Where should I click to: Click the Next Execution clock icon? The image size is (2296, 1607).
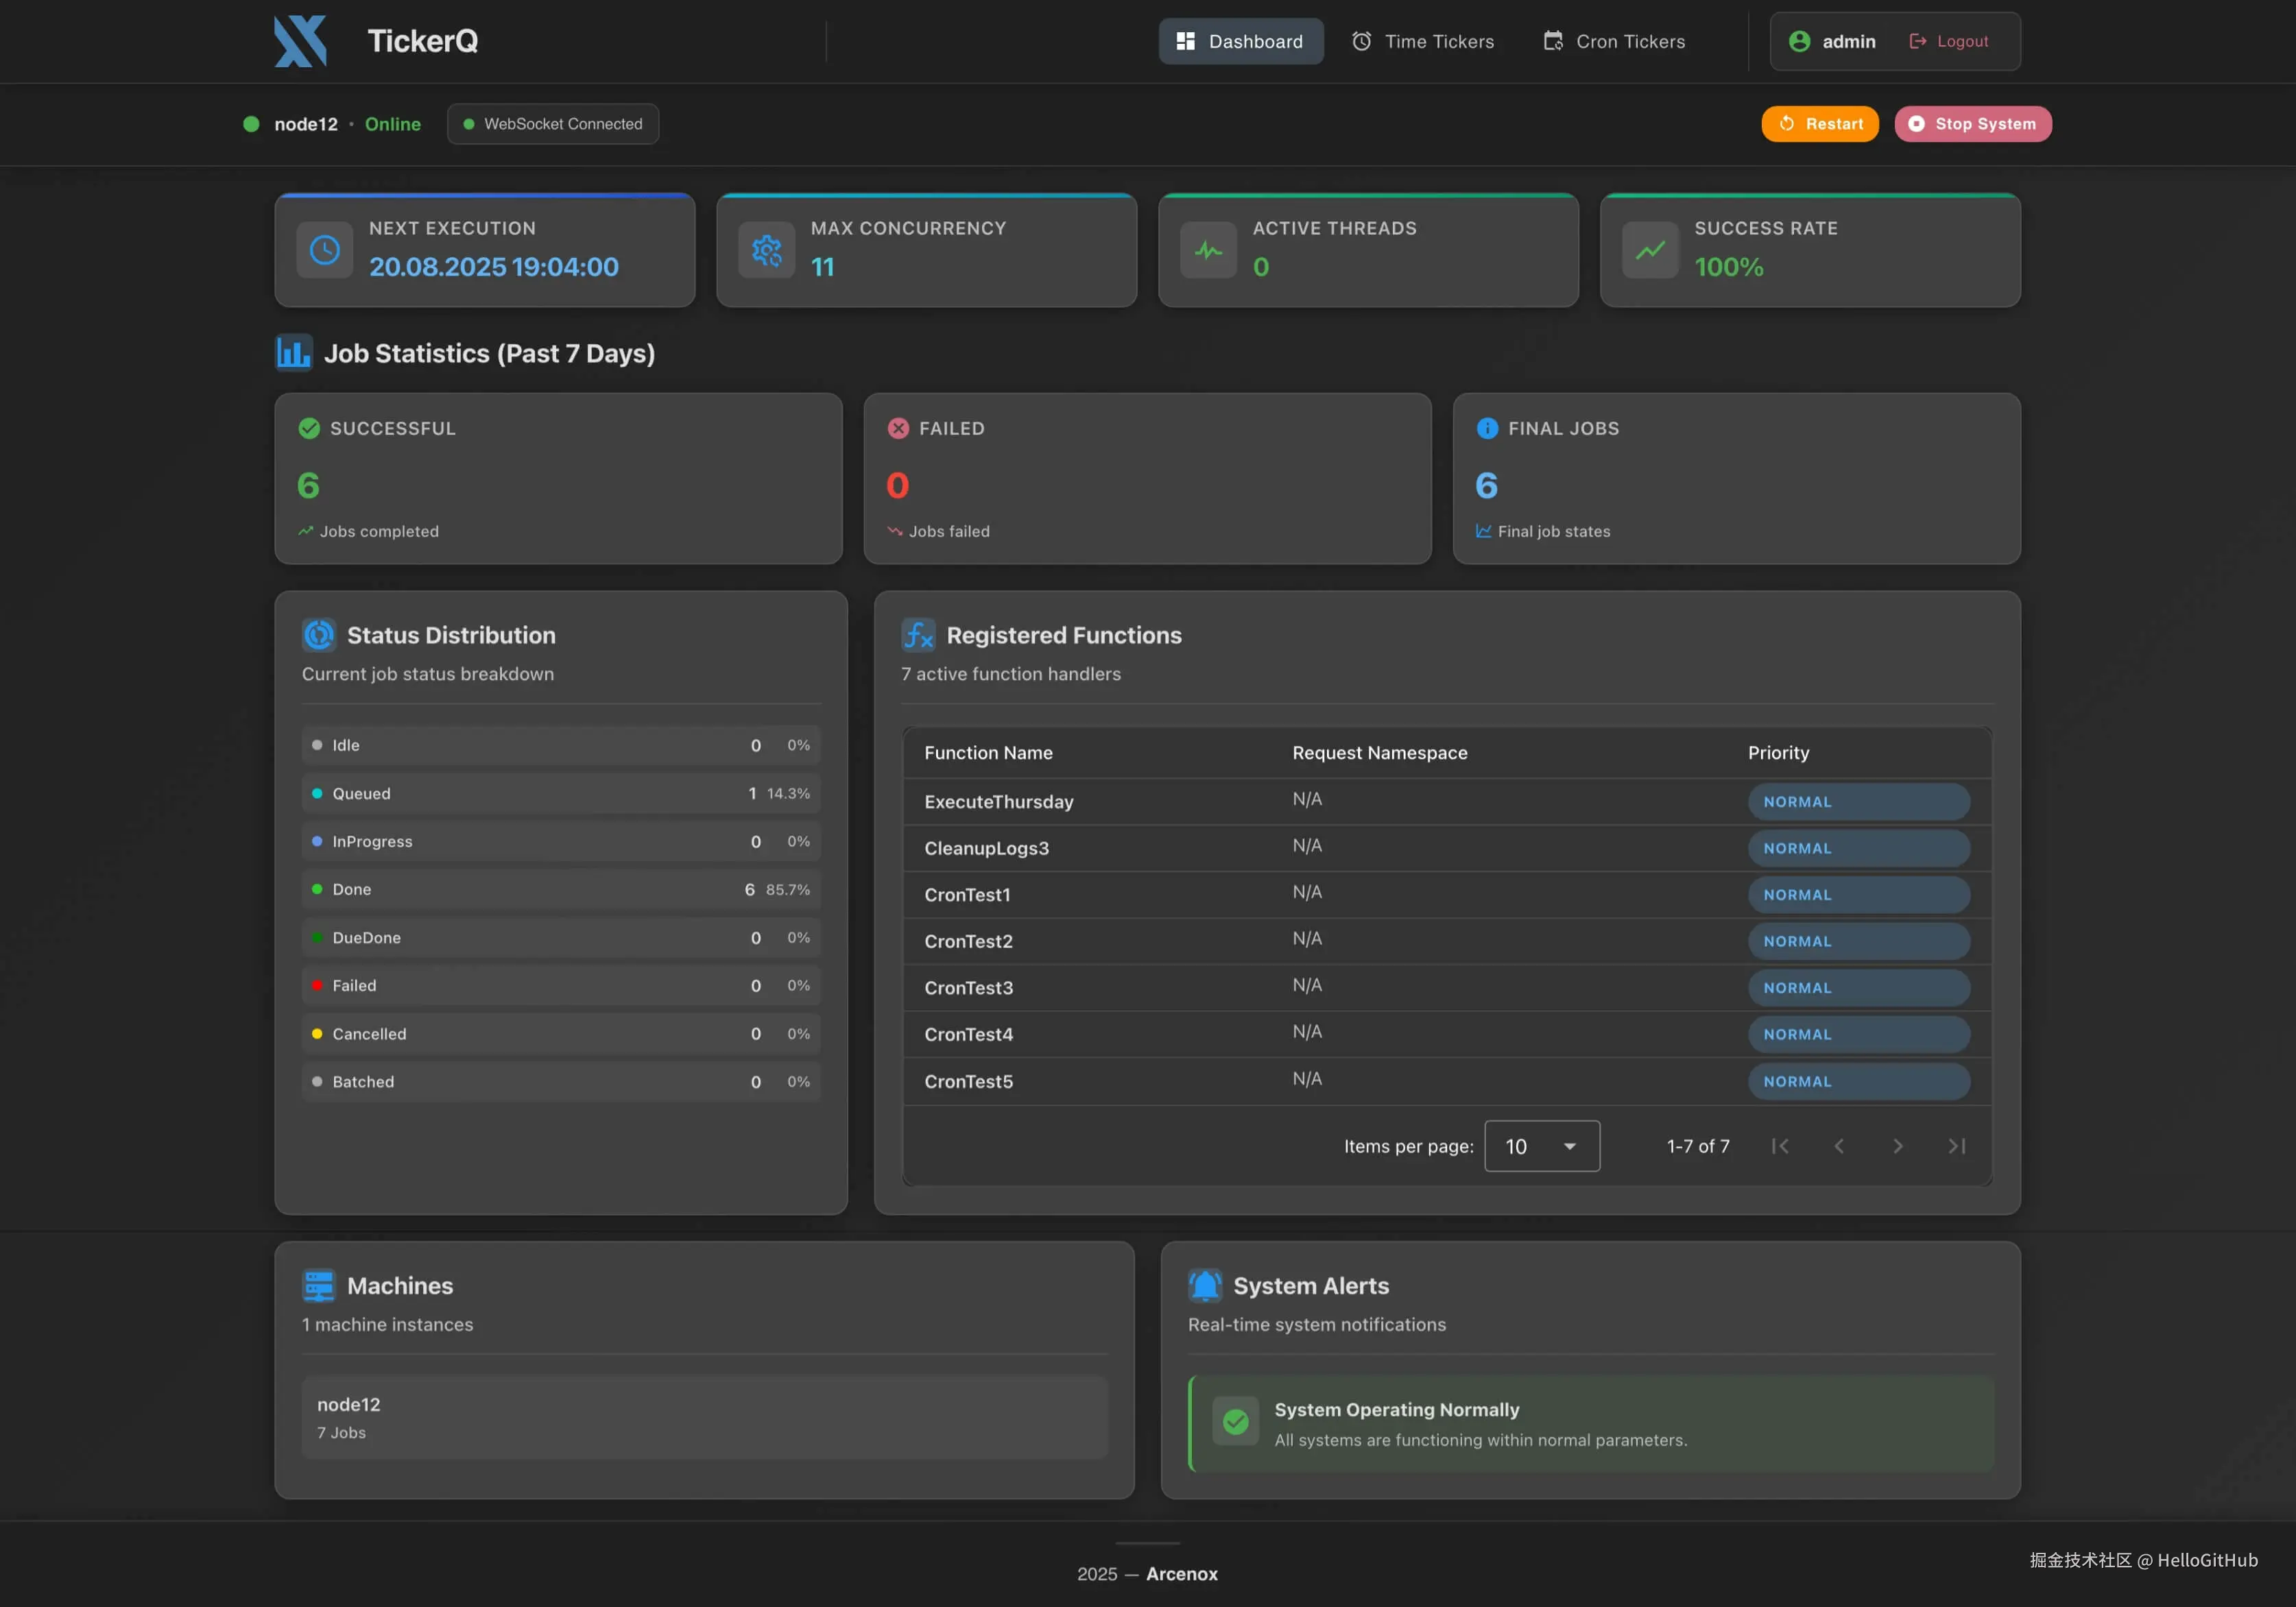tap(324, 250)
